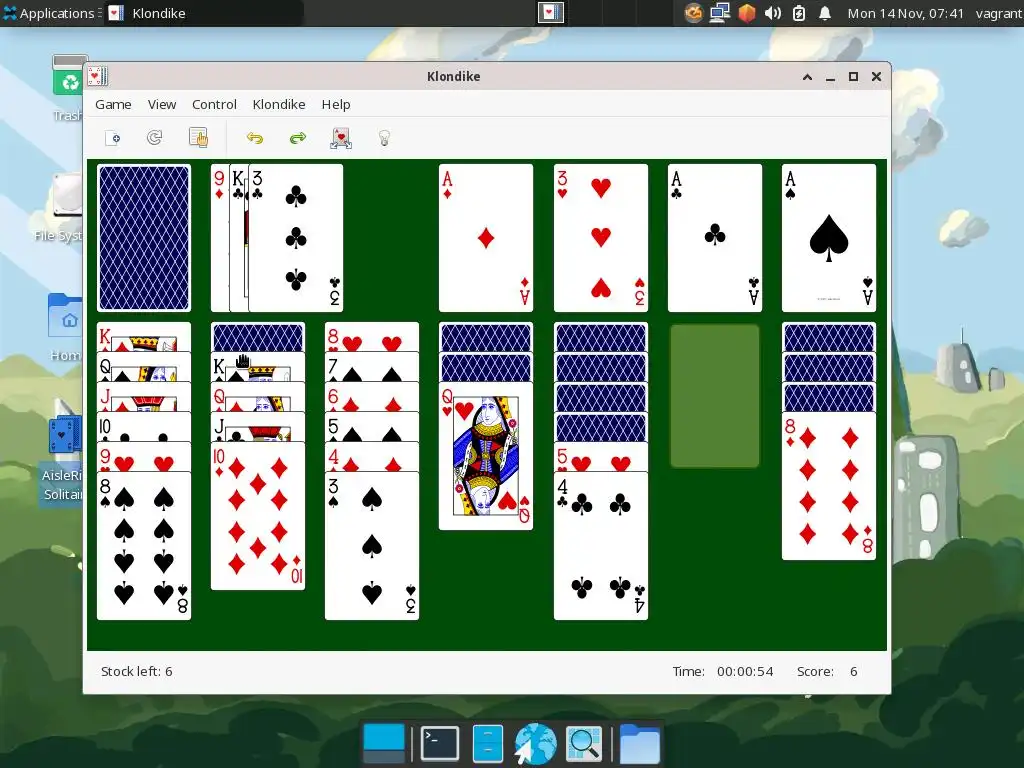
Task: Open the Klondike menu
Action: pos(279,104)
